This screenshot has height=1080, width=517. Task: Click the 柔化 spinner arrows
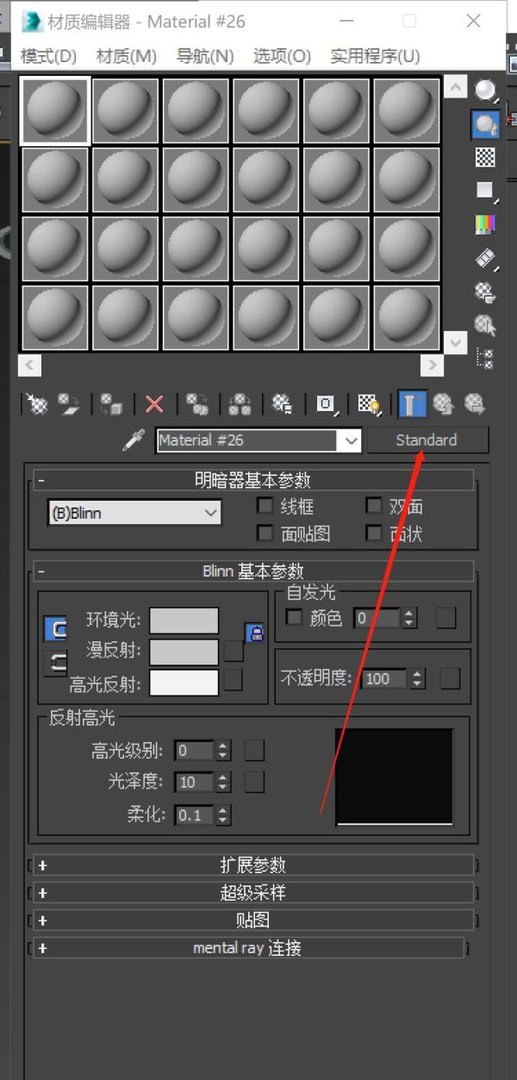click(x=222, y=816)
